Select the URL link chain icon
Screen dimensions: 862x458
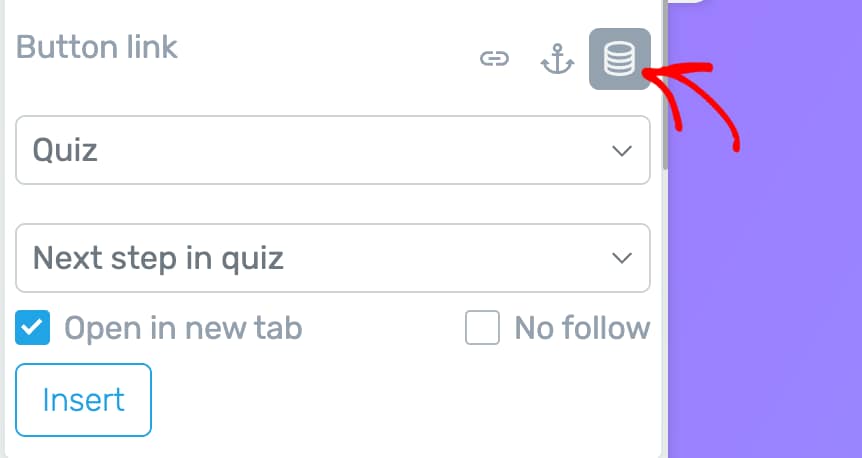(494, 60)
